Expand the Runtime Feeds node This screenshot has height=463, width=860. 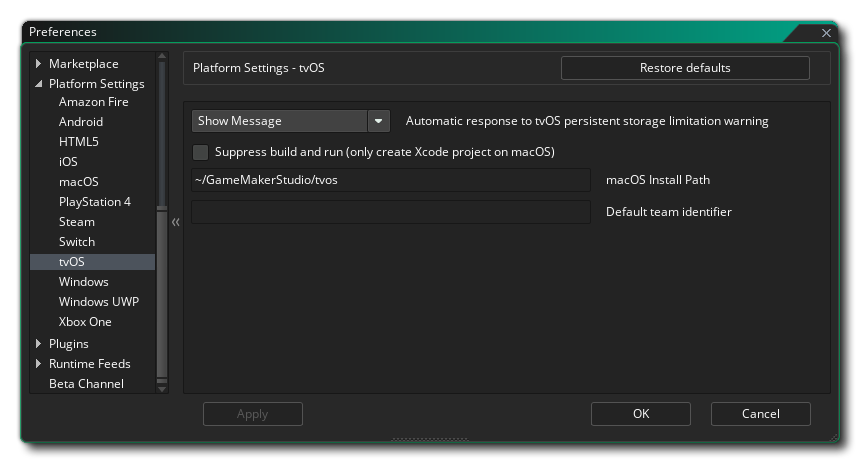39,364
